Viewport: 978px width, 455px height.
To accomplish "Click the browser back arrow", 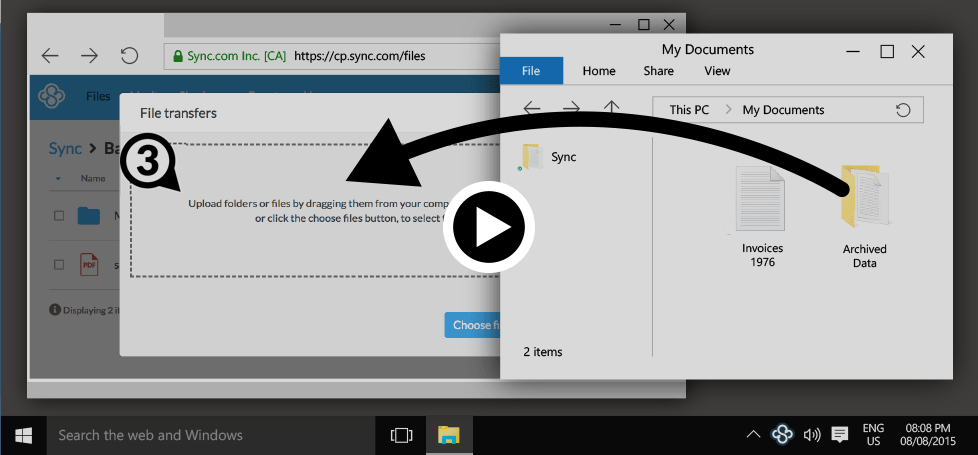I will 50,56.
